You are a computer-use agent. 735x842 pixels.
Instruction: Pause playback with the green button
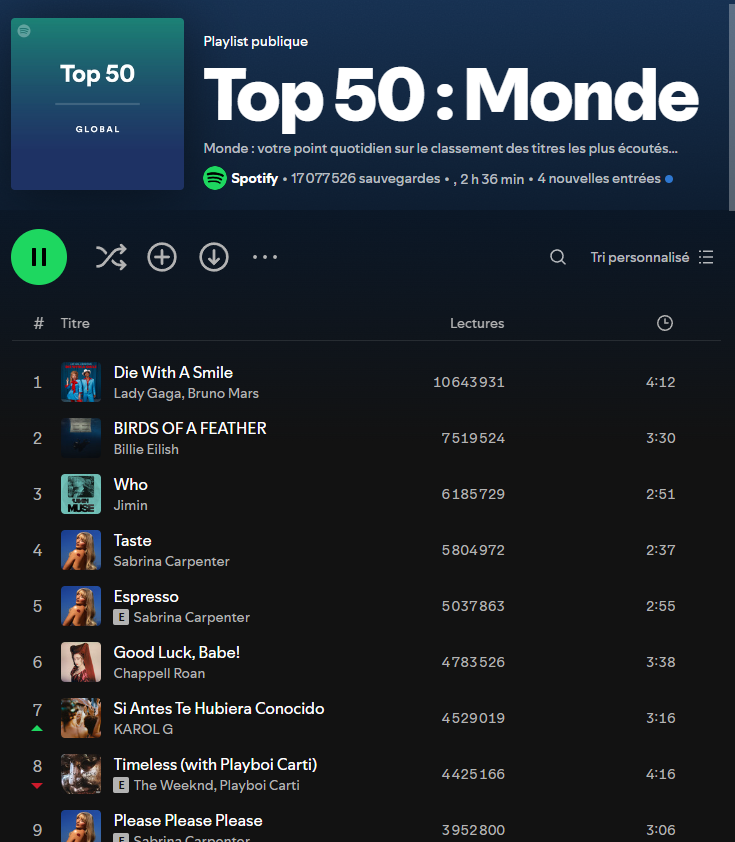[39, 257]
